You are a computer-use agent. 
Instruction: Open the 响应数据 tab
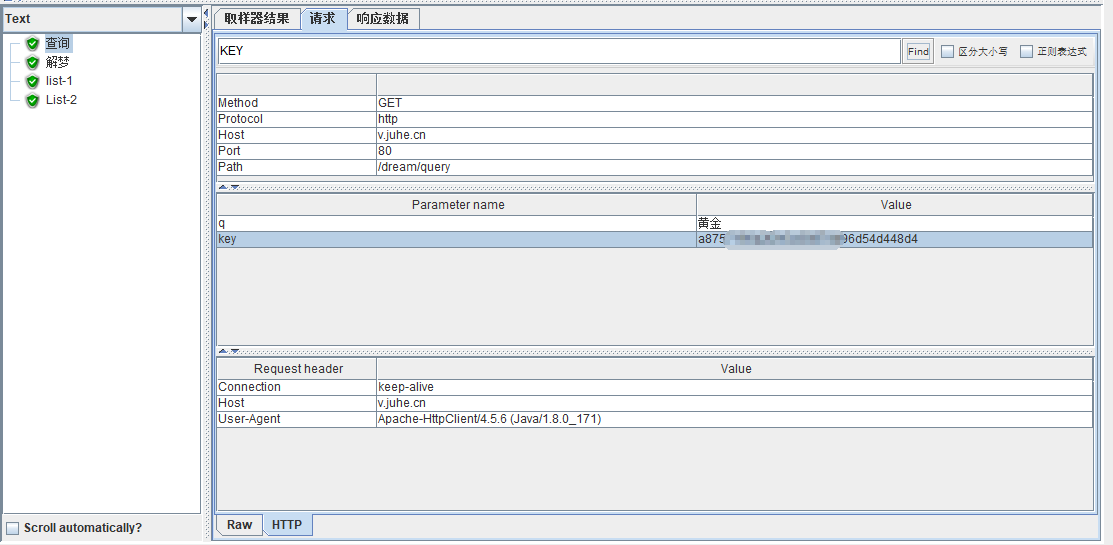click(383, 19)
